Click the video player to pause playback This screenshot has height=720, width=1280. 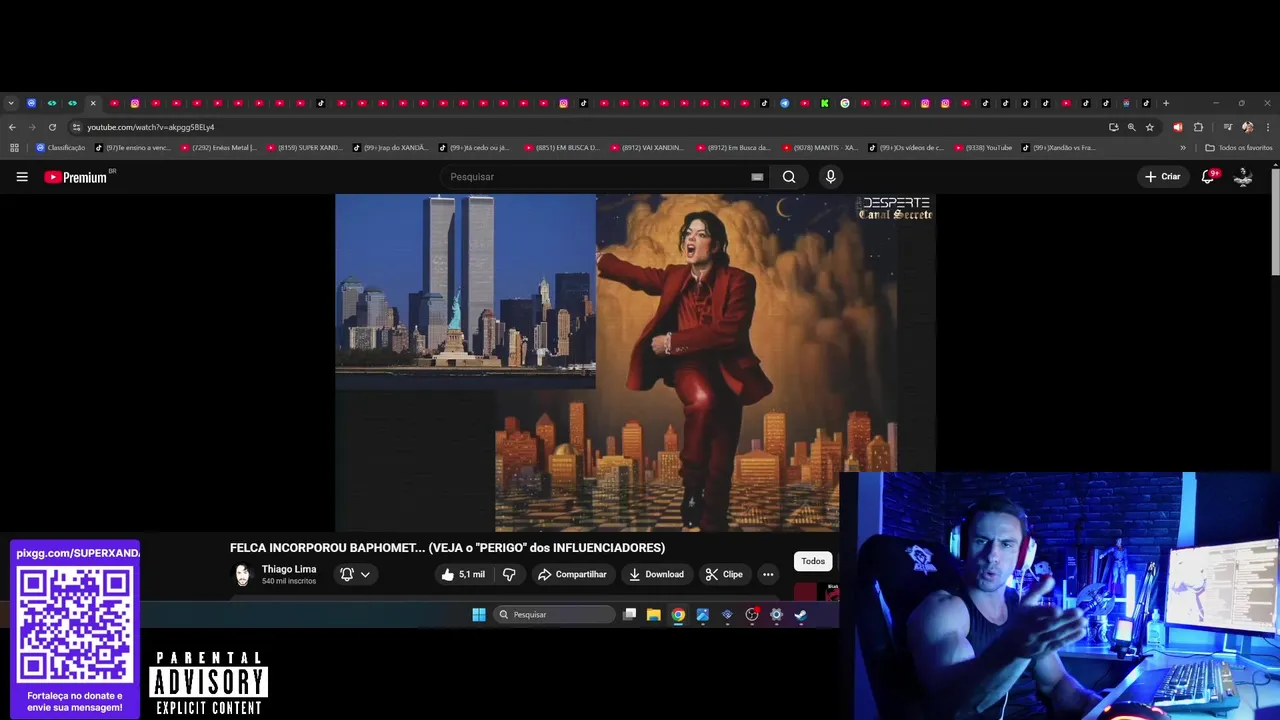pyautogui.click(x=635, y=362)
